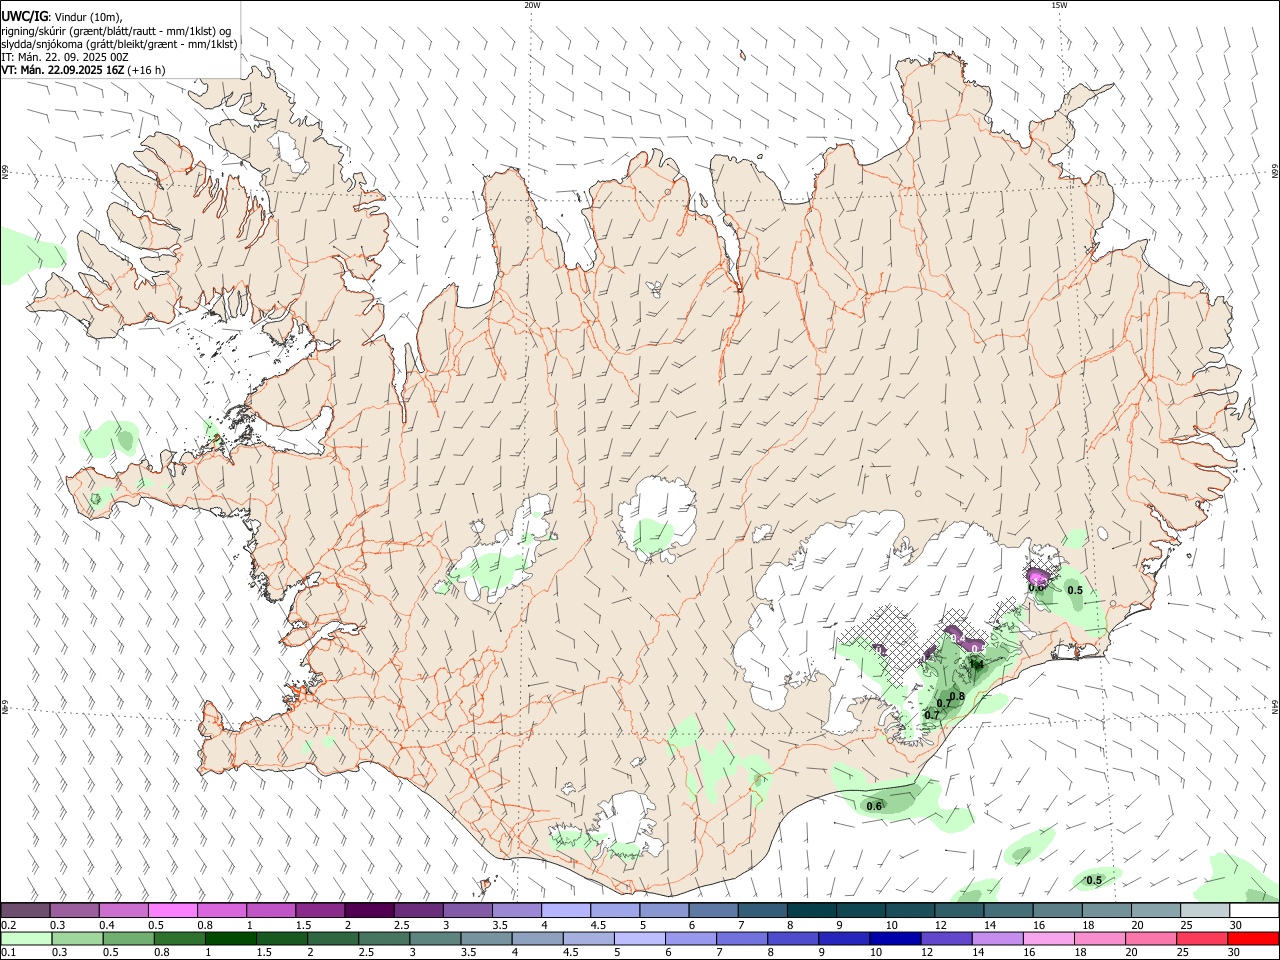
Task: Click the 0.5 value over the southeast sea
Action: pos(1094,880)
